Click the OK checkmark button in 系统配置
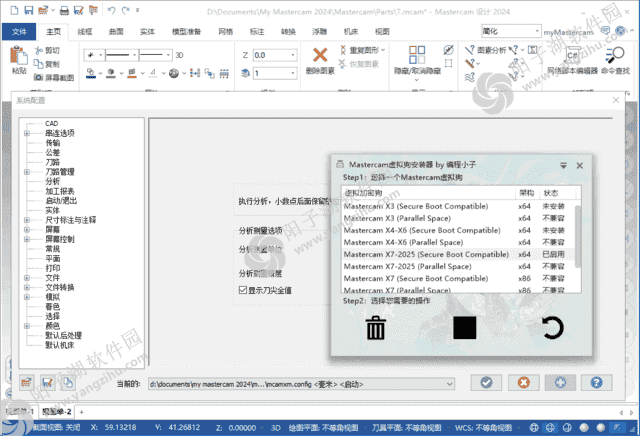Screen dimensions: 640x436 [486, 383]
